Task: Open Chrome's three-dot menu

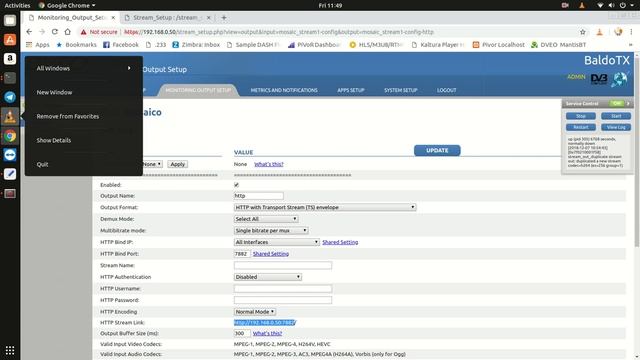Action: (631, 32)
